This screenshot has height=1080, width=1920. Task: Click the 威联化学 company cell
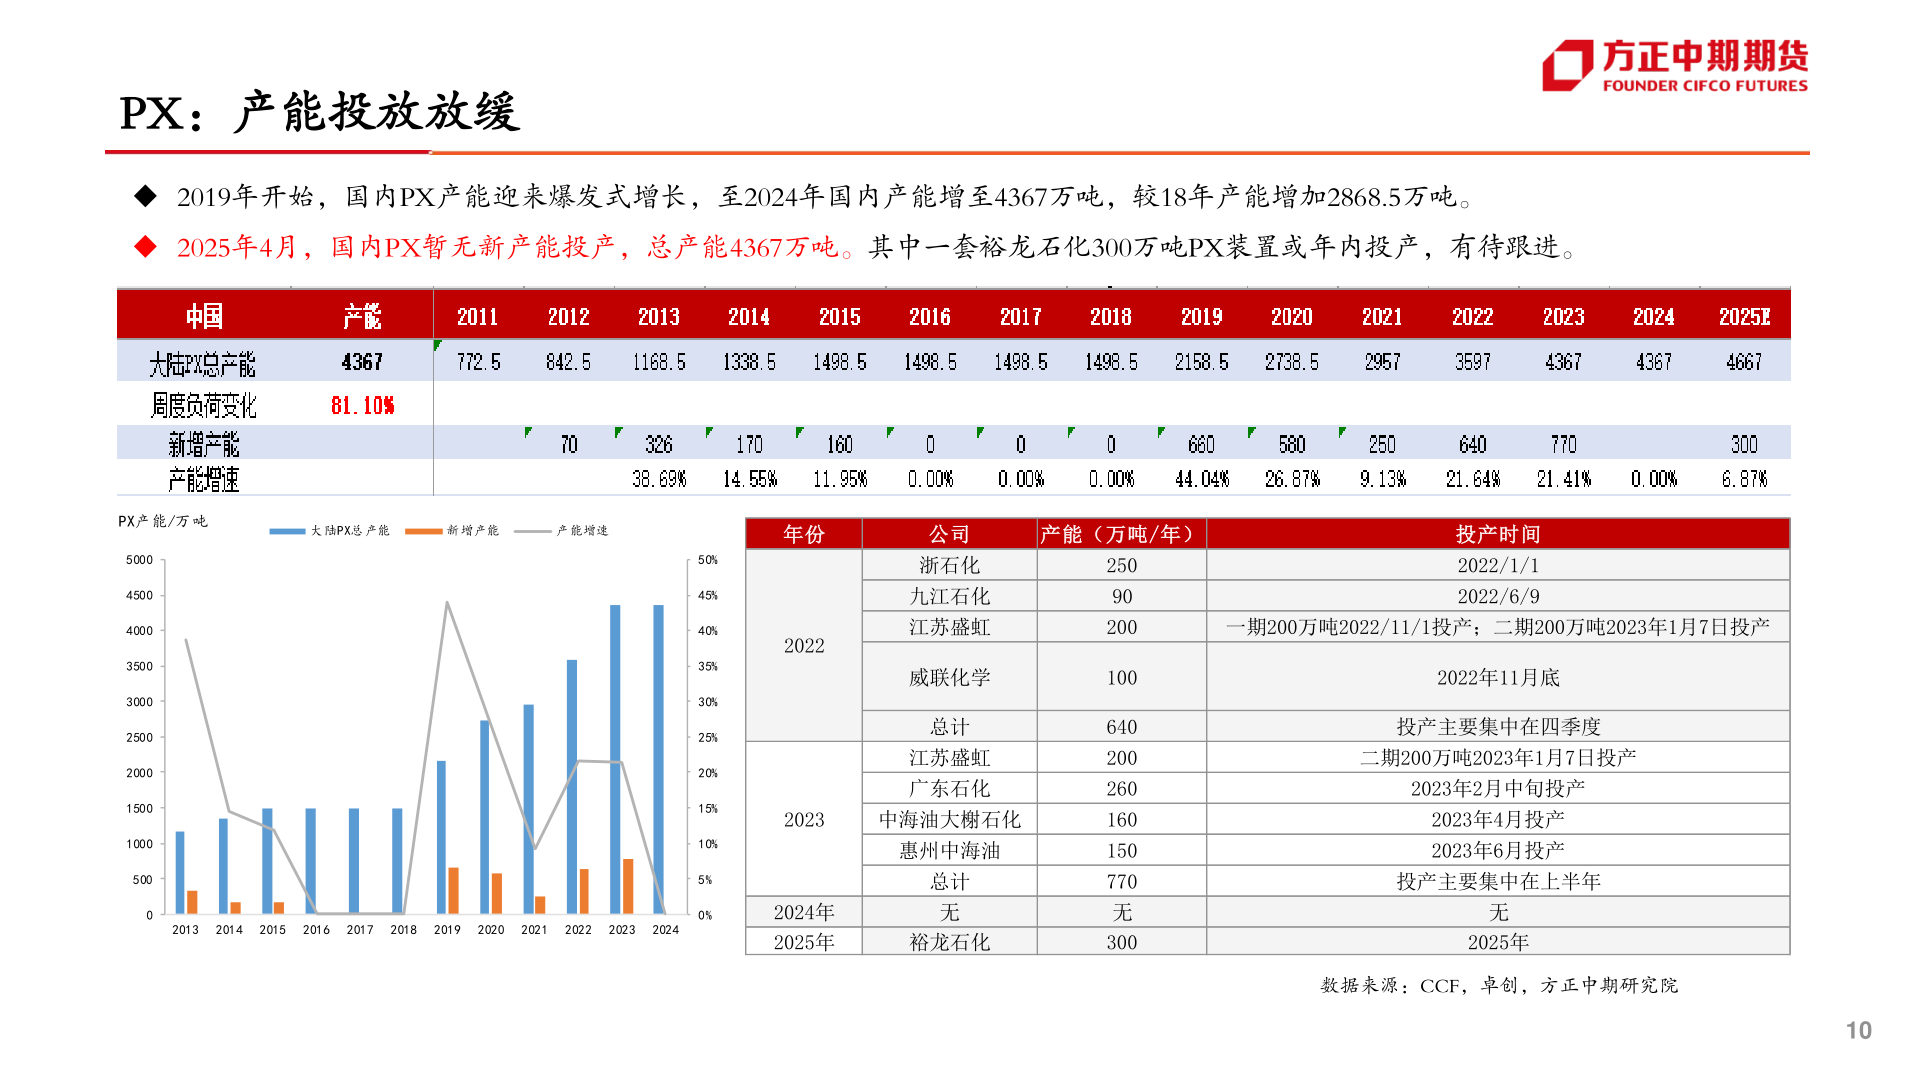point(949,677)
